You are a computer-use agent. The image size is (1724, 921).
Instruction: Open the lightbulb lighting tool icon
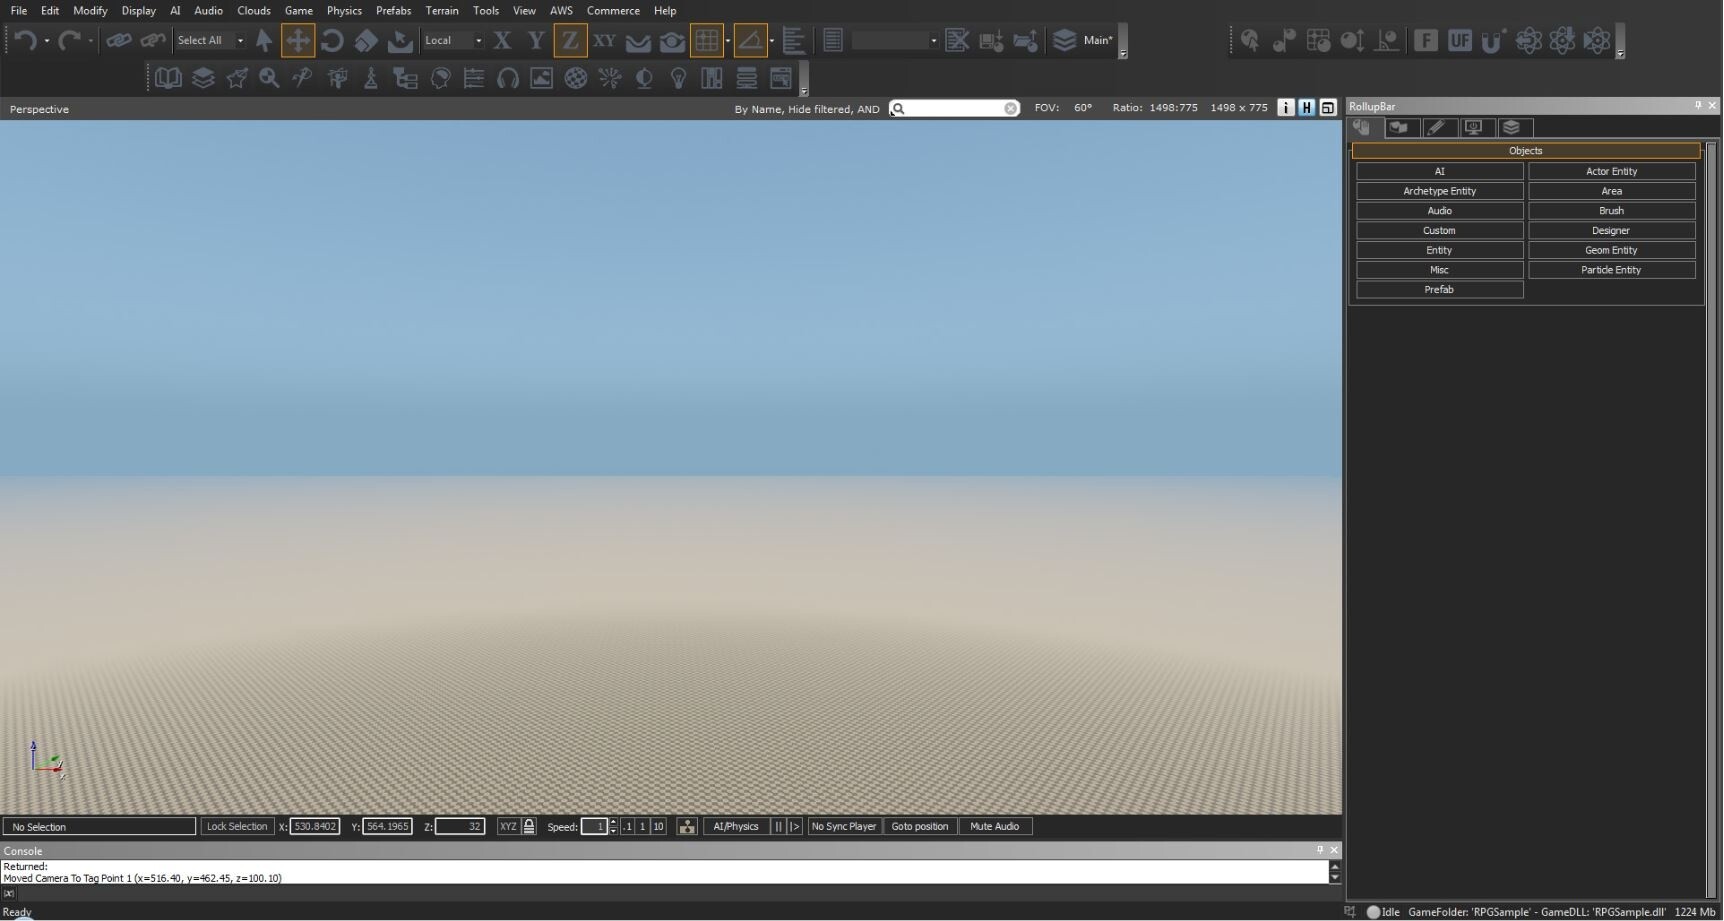tap(678, 78)
